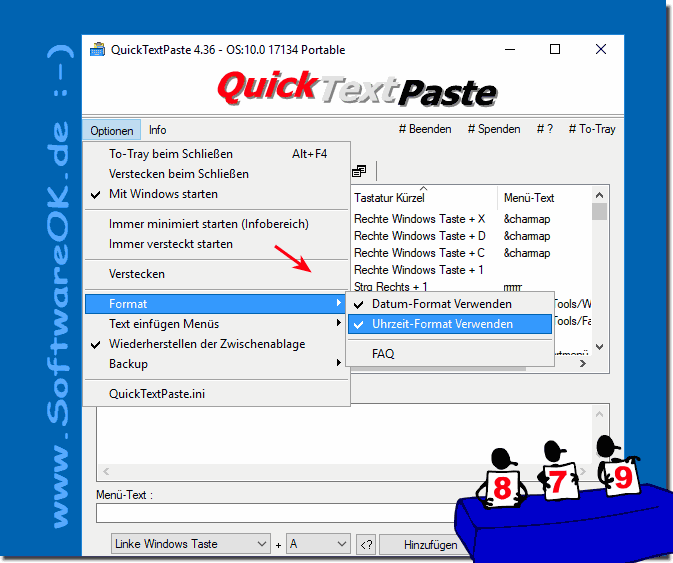Screen dimensions: 673x563
Task: Click the list's scroll-up arrow
Action: (x=600, y=195)
